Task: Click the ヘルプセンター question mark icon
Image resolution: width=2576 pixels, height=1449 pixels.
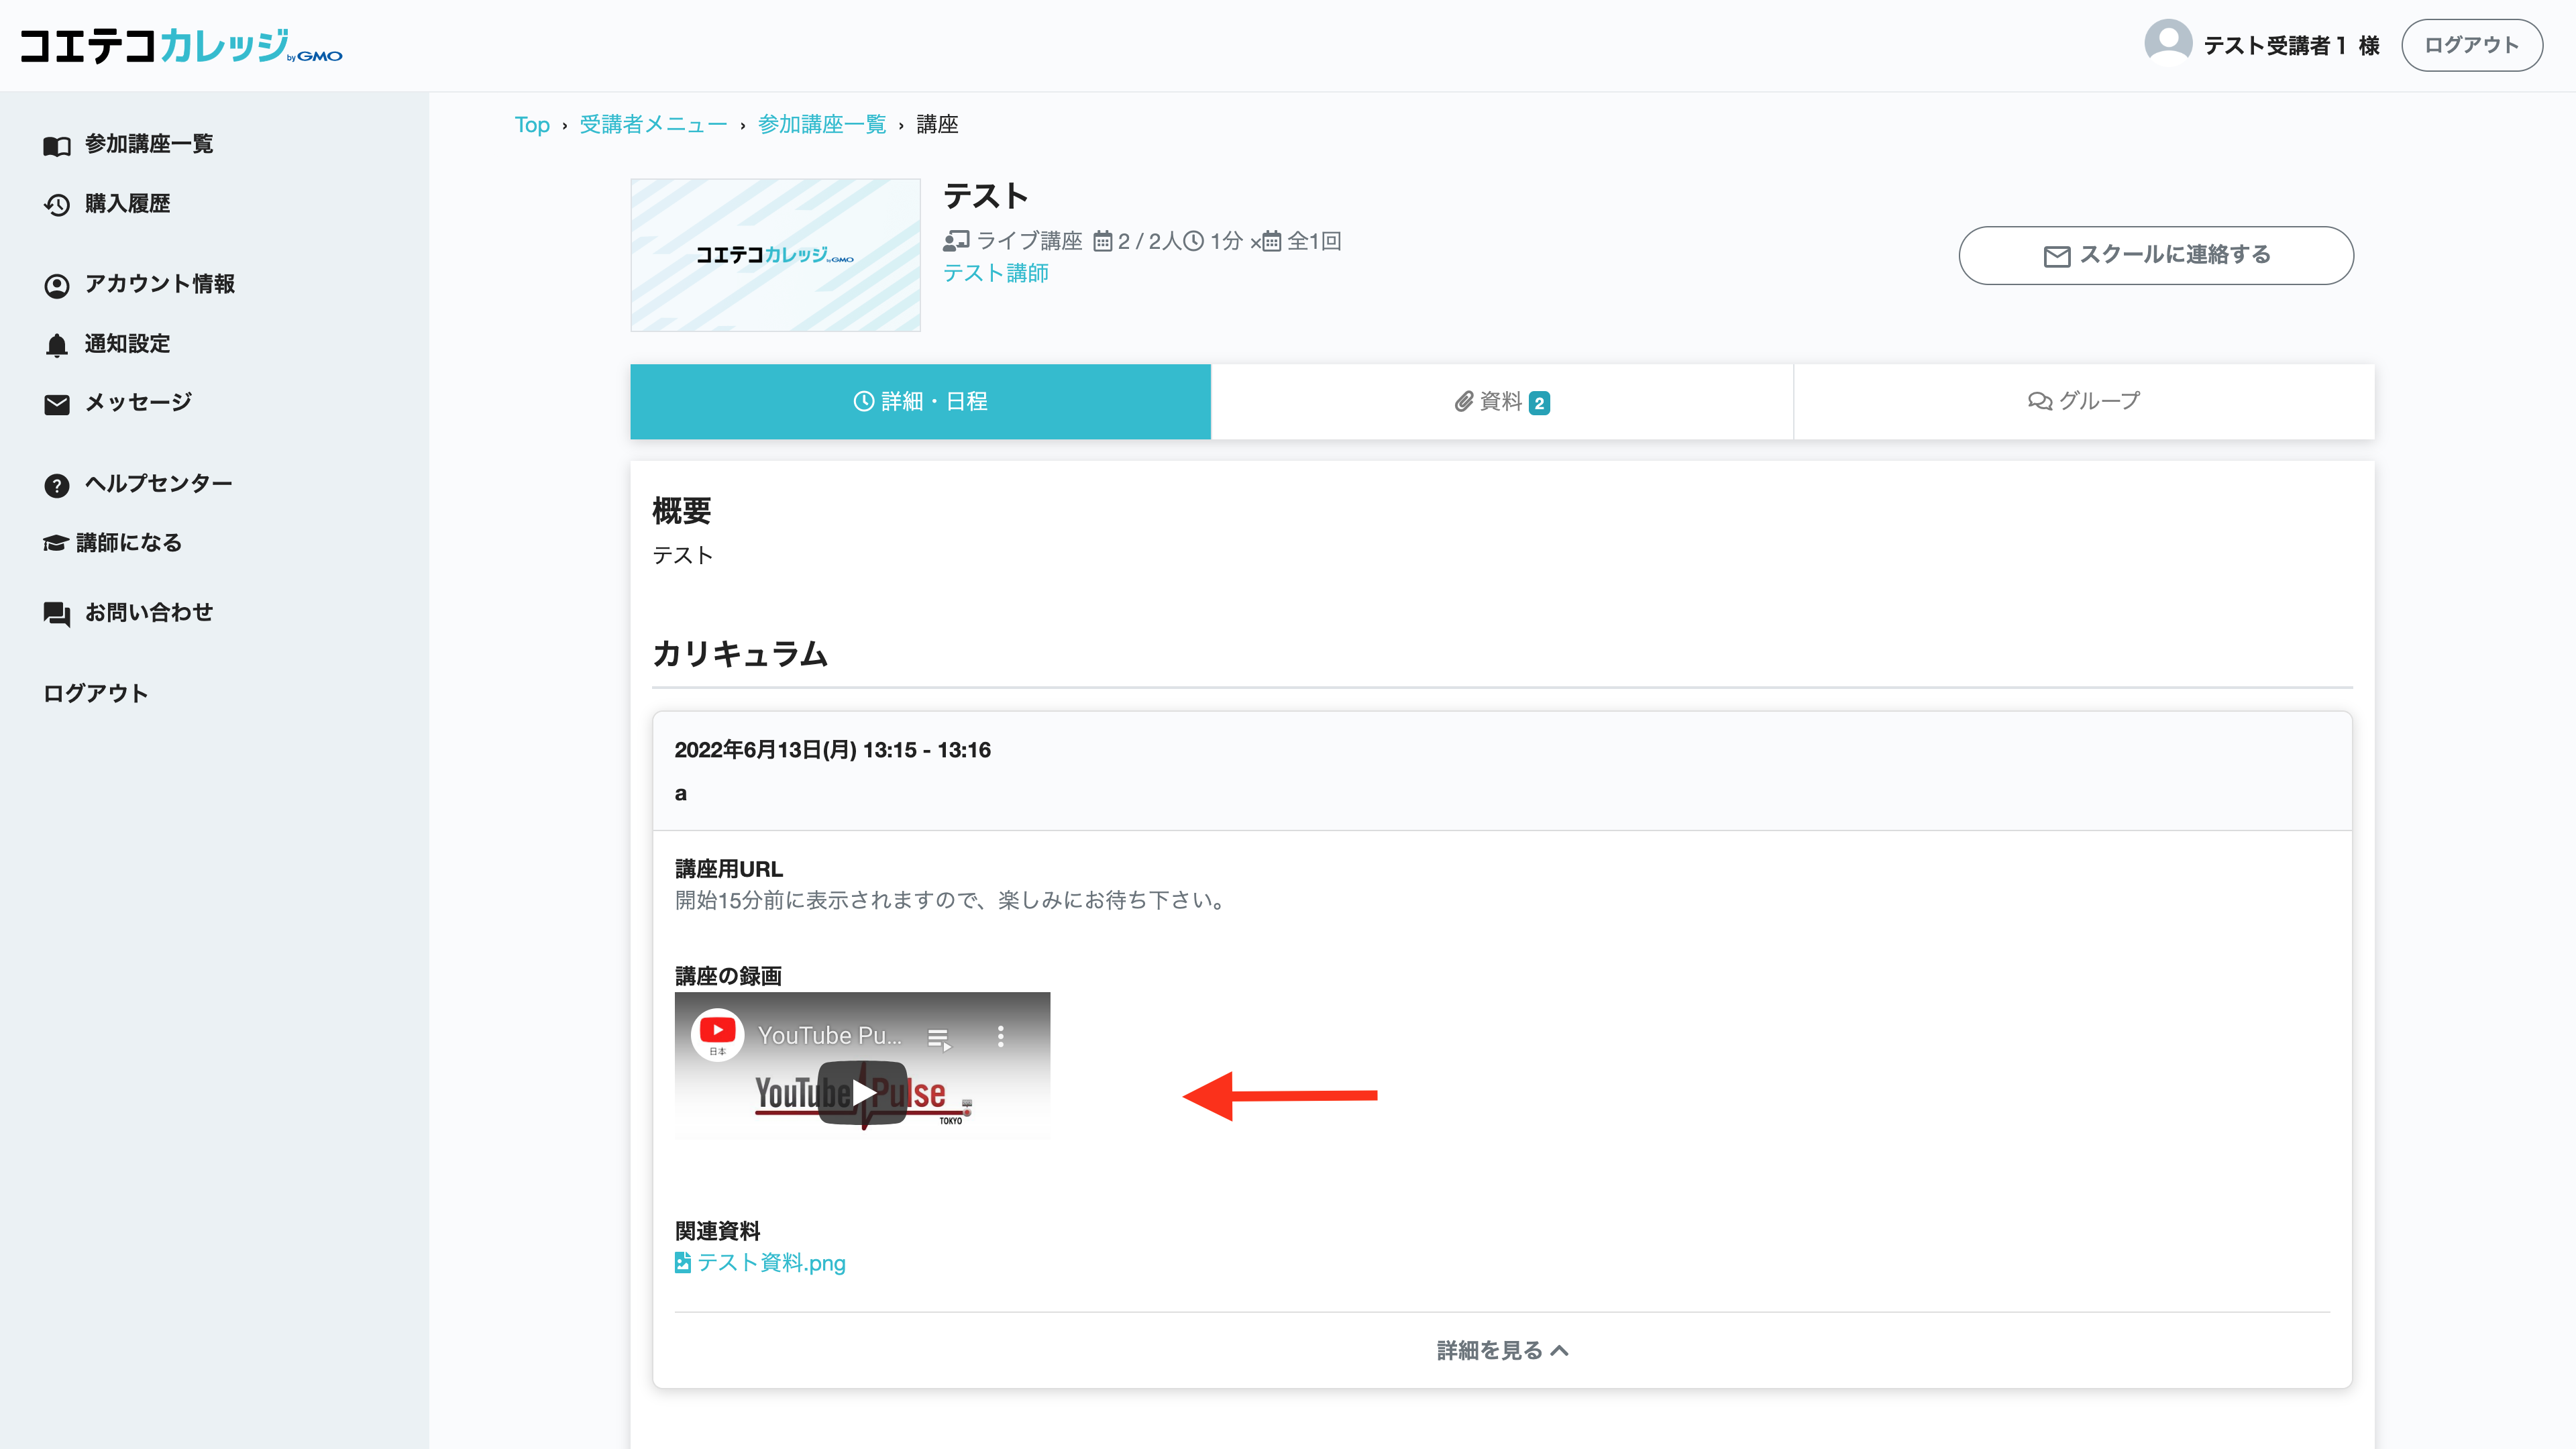Action: point(57,485)
